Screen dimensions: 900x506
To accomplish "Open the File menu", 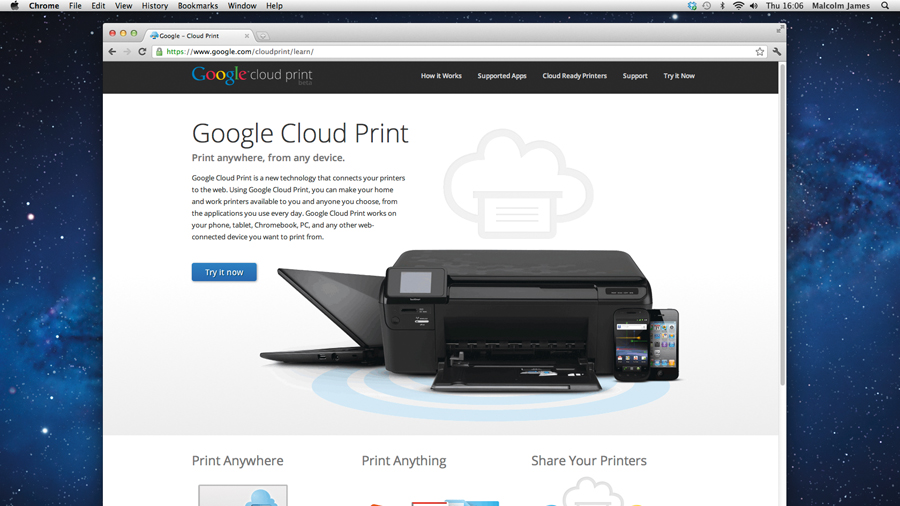I will coord(75,6).
